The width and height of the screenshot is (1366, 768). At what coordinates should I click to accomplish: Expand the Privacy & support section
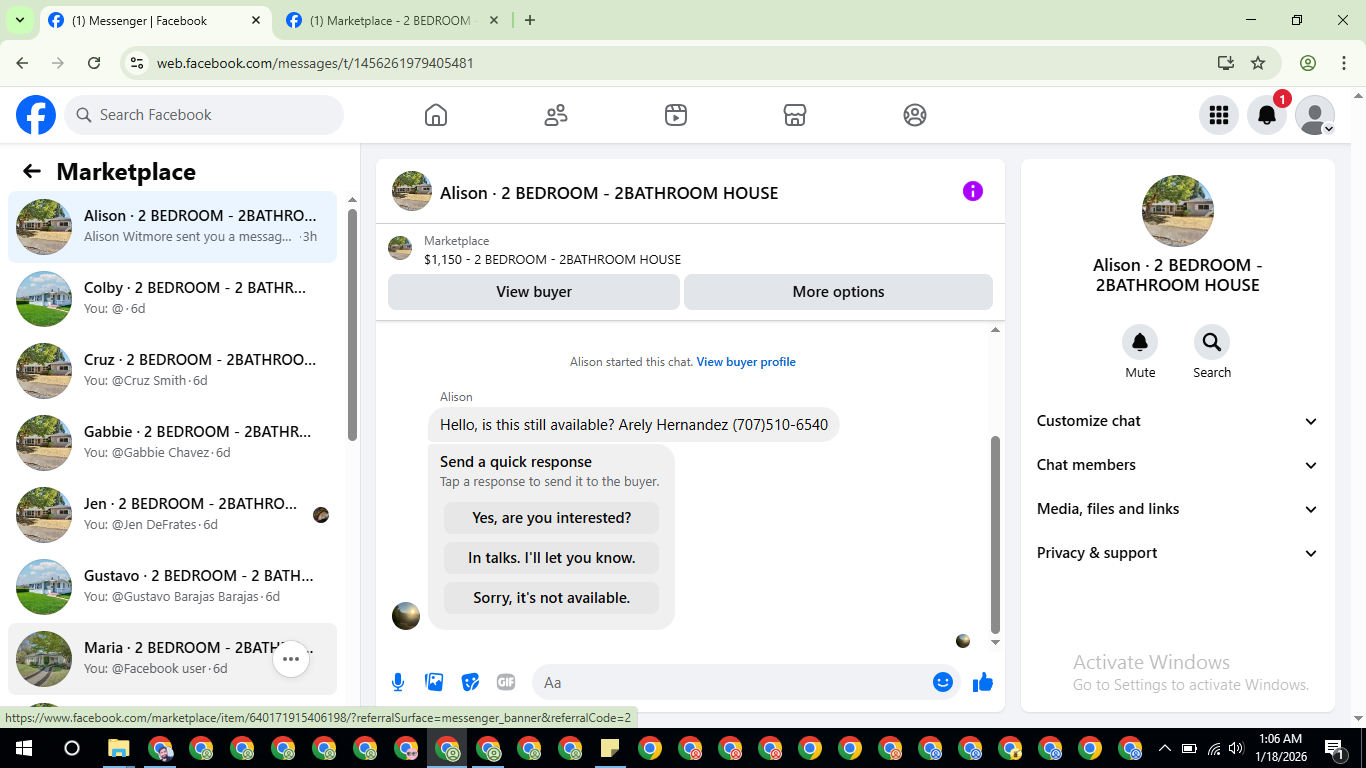[1178, 553]
